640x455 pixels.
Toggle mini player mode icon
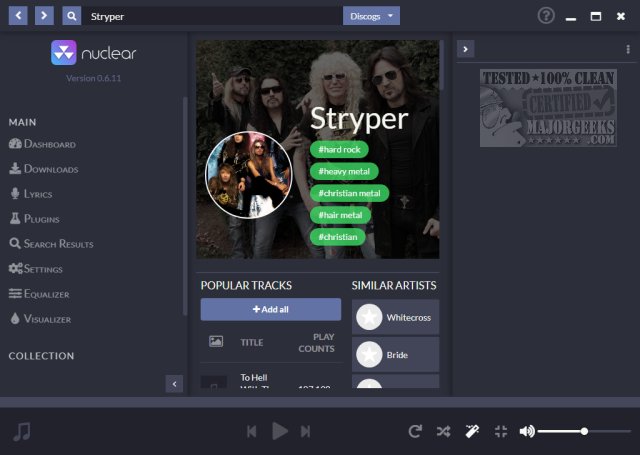501,431
